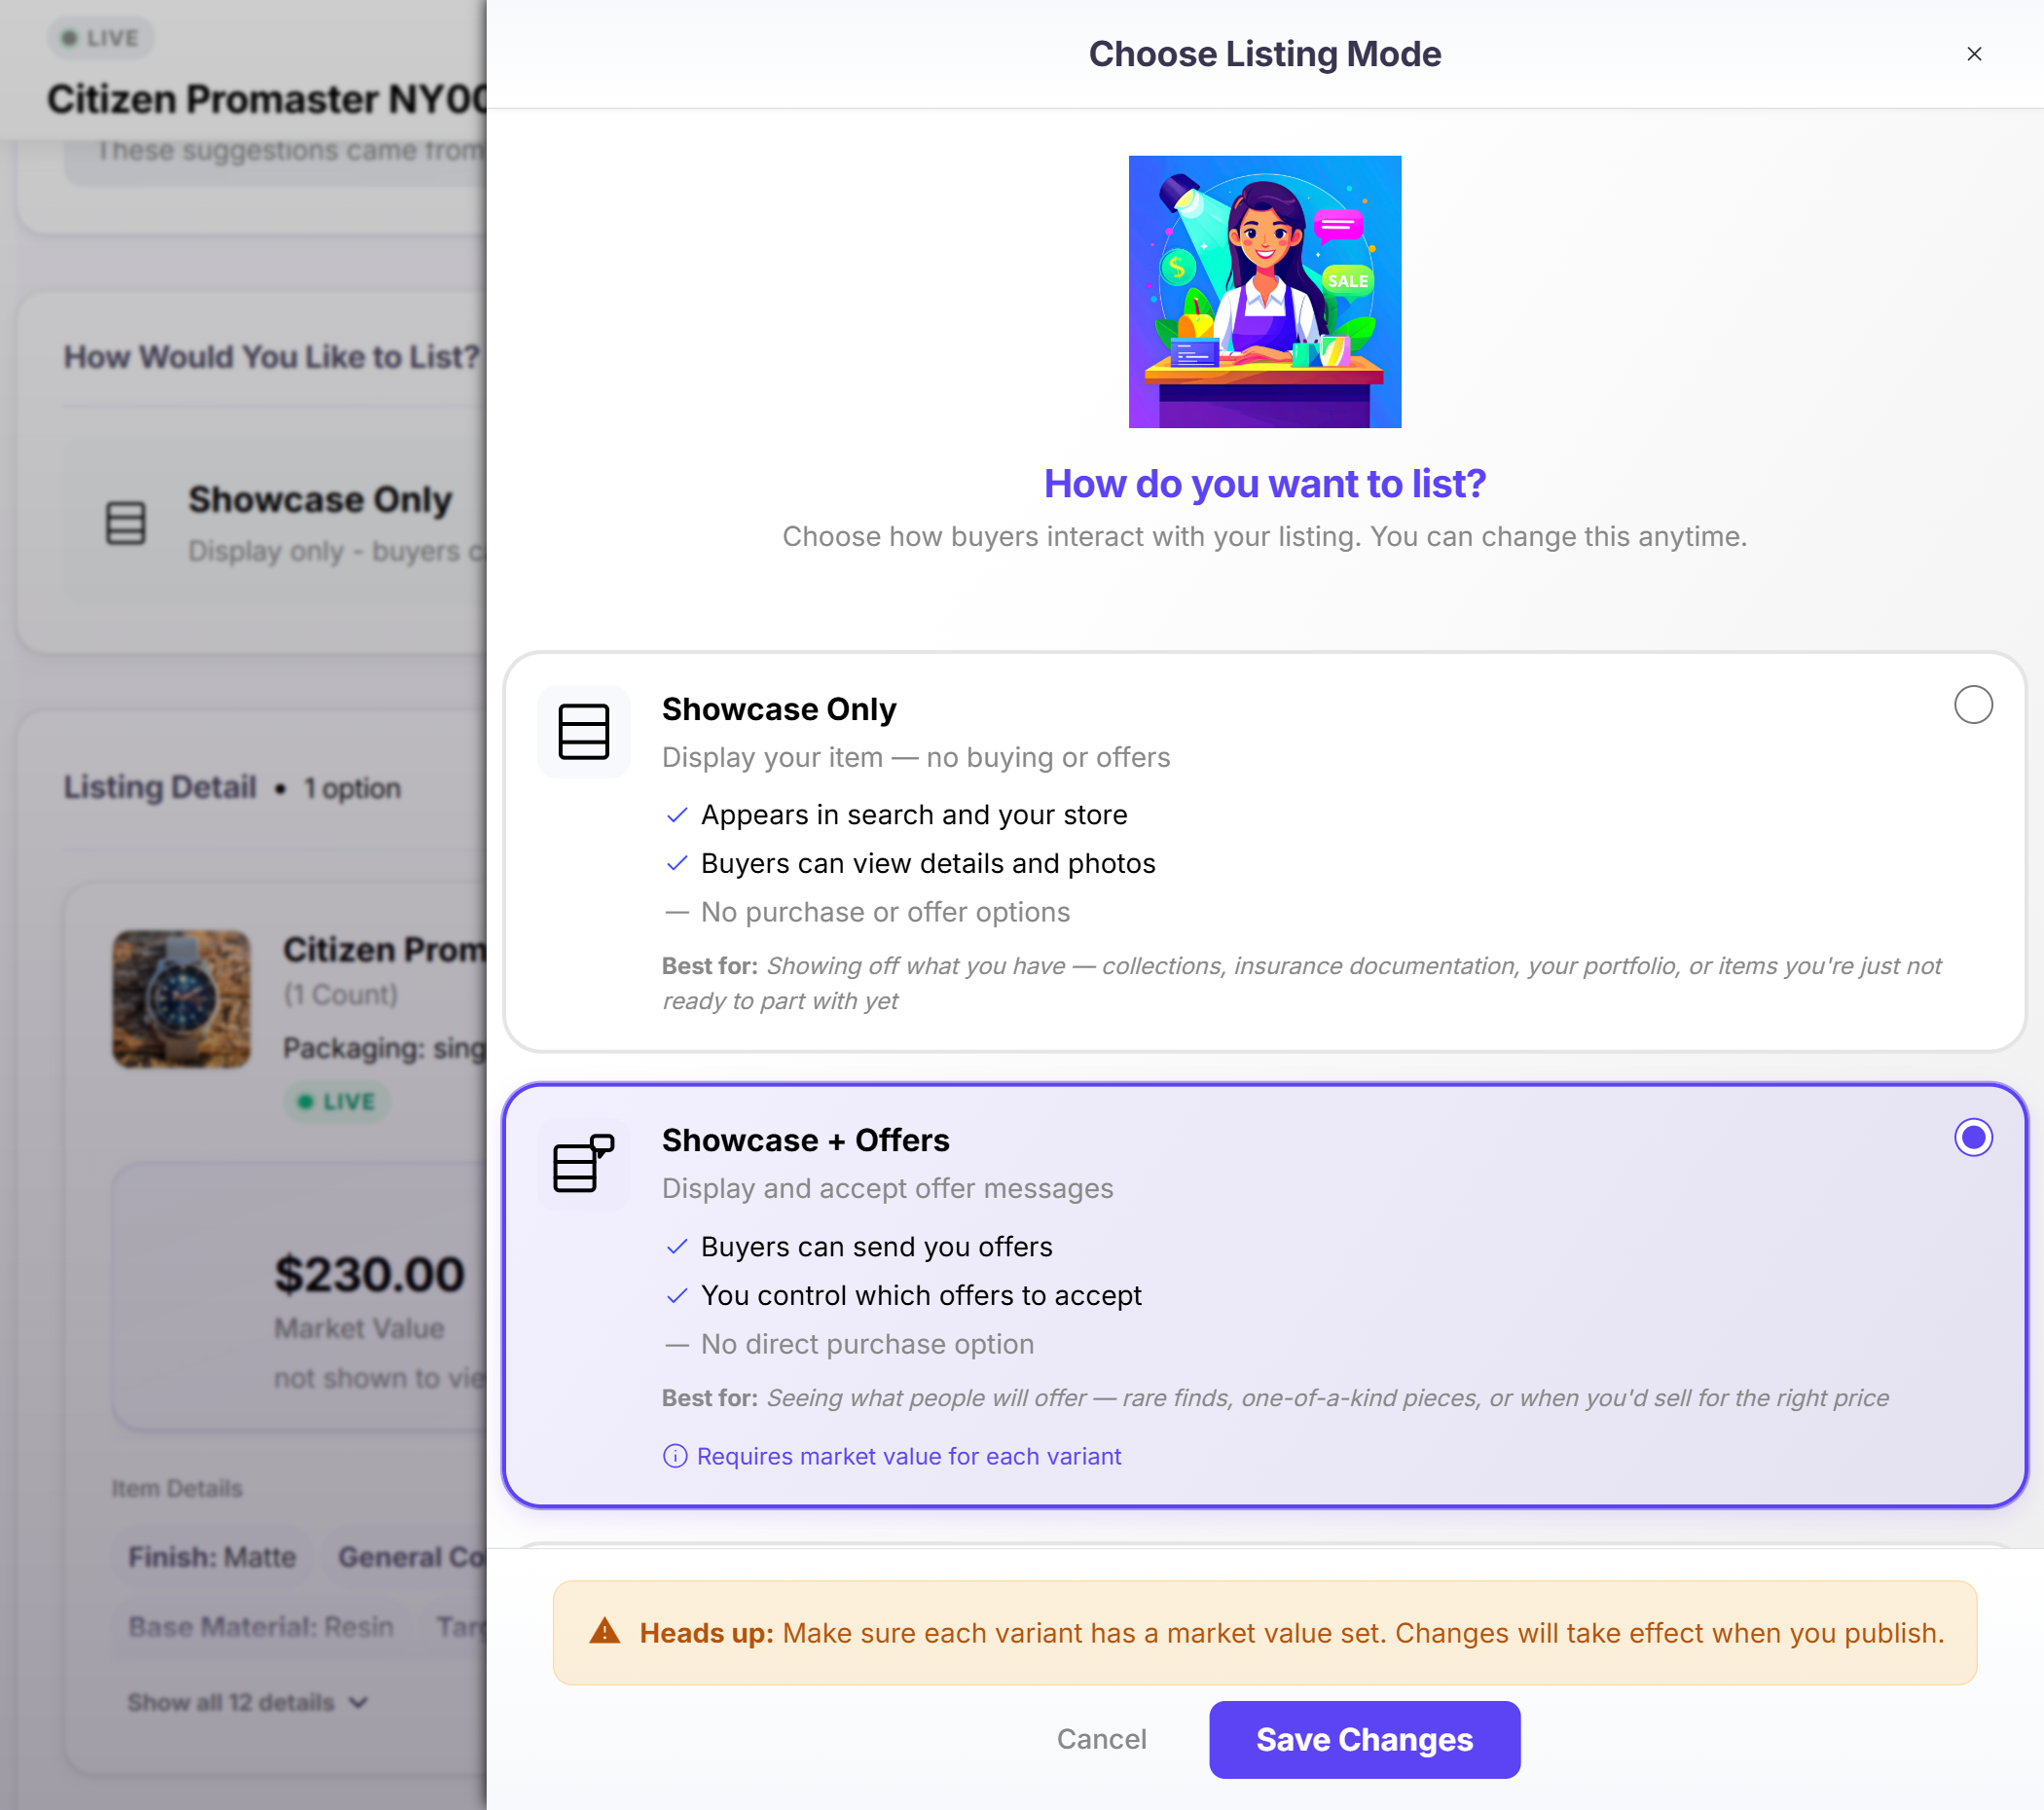The image size is (2044, 1810).
Task: Click the Heads up warning triangle icon
Action: tap(604, 1632)
